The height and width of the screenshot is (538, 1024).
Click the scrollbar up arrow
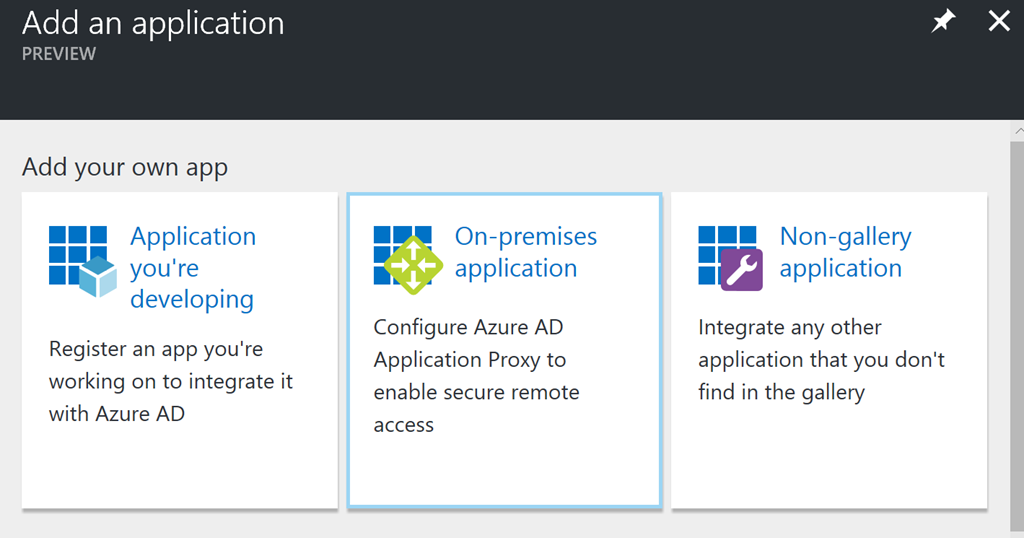click(1017, 131)
